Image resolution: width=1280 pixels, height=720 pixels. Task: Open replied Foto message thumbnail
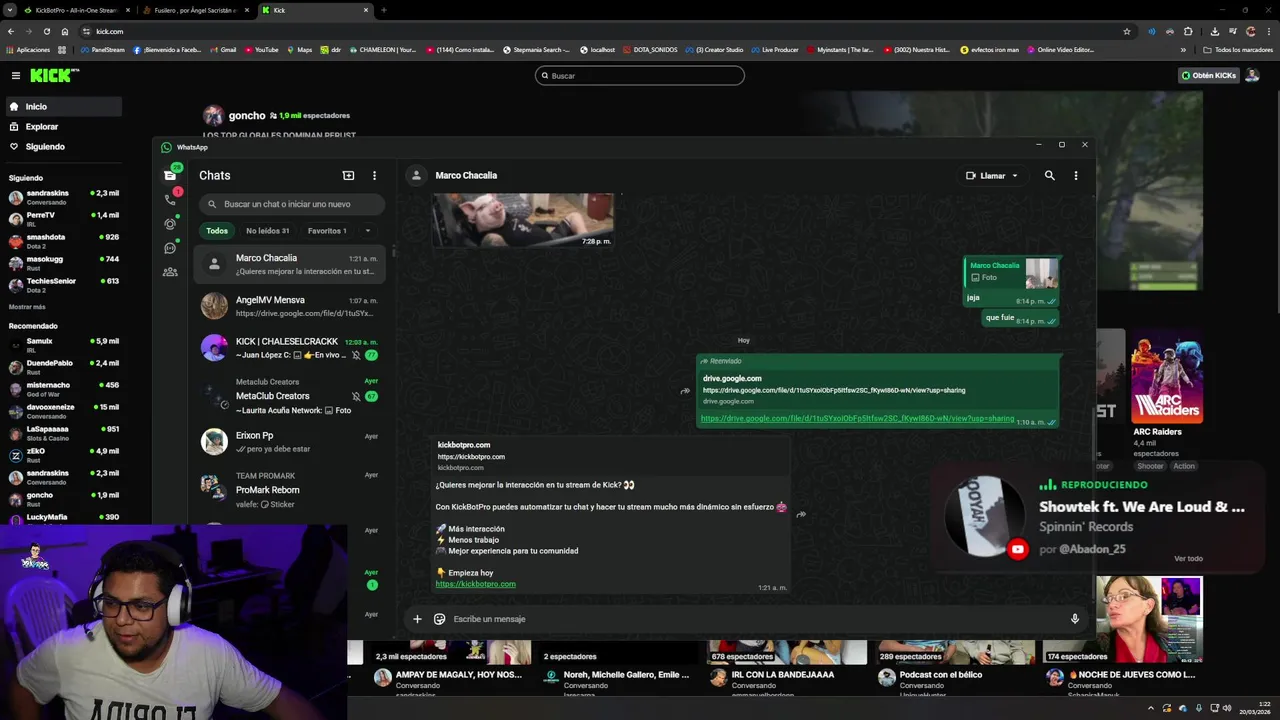(1041, 273)
